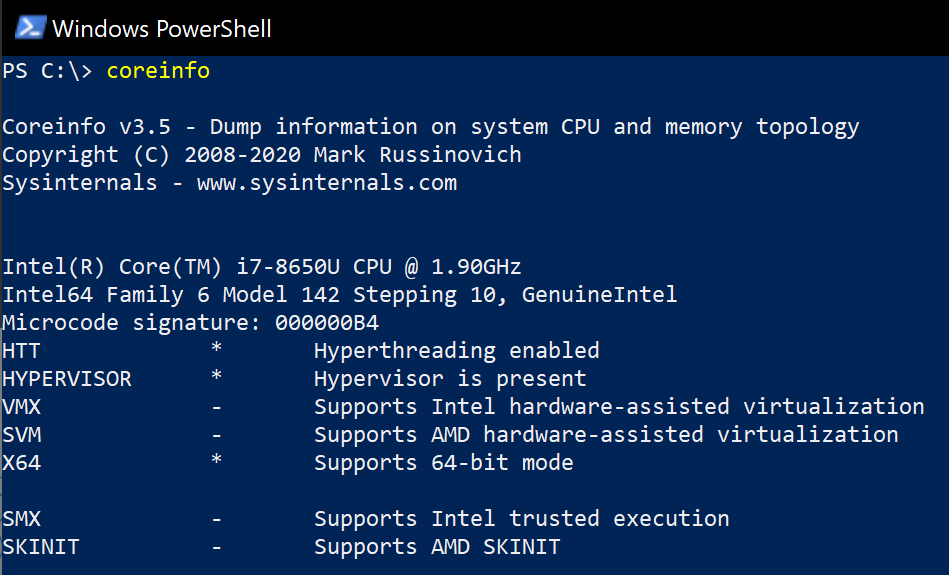Click the GenuineIntel vendor text

(612, 295)
